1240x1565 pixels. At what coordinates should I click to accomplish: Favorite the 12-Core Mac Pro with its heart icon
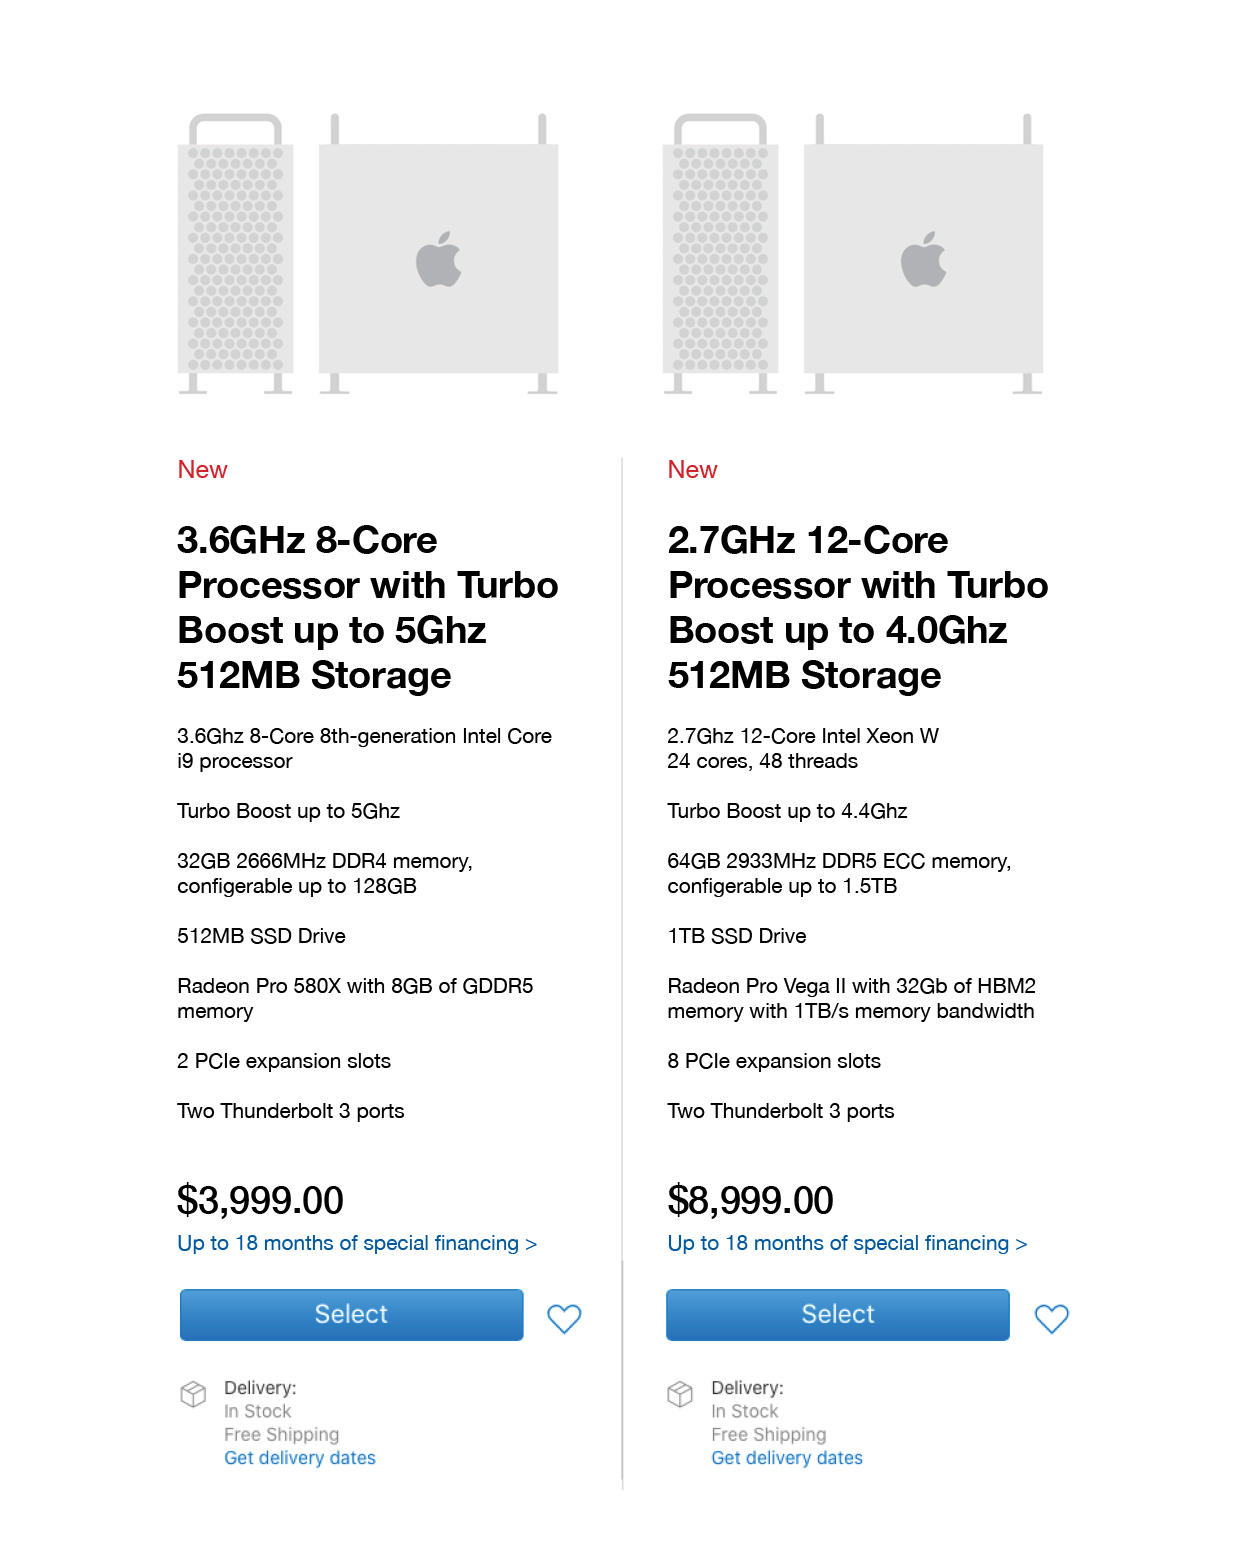(1051, 1318)
